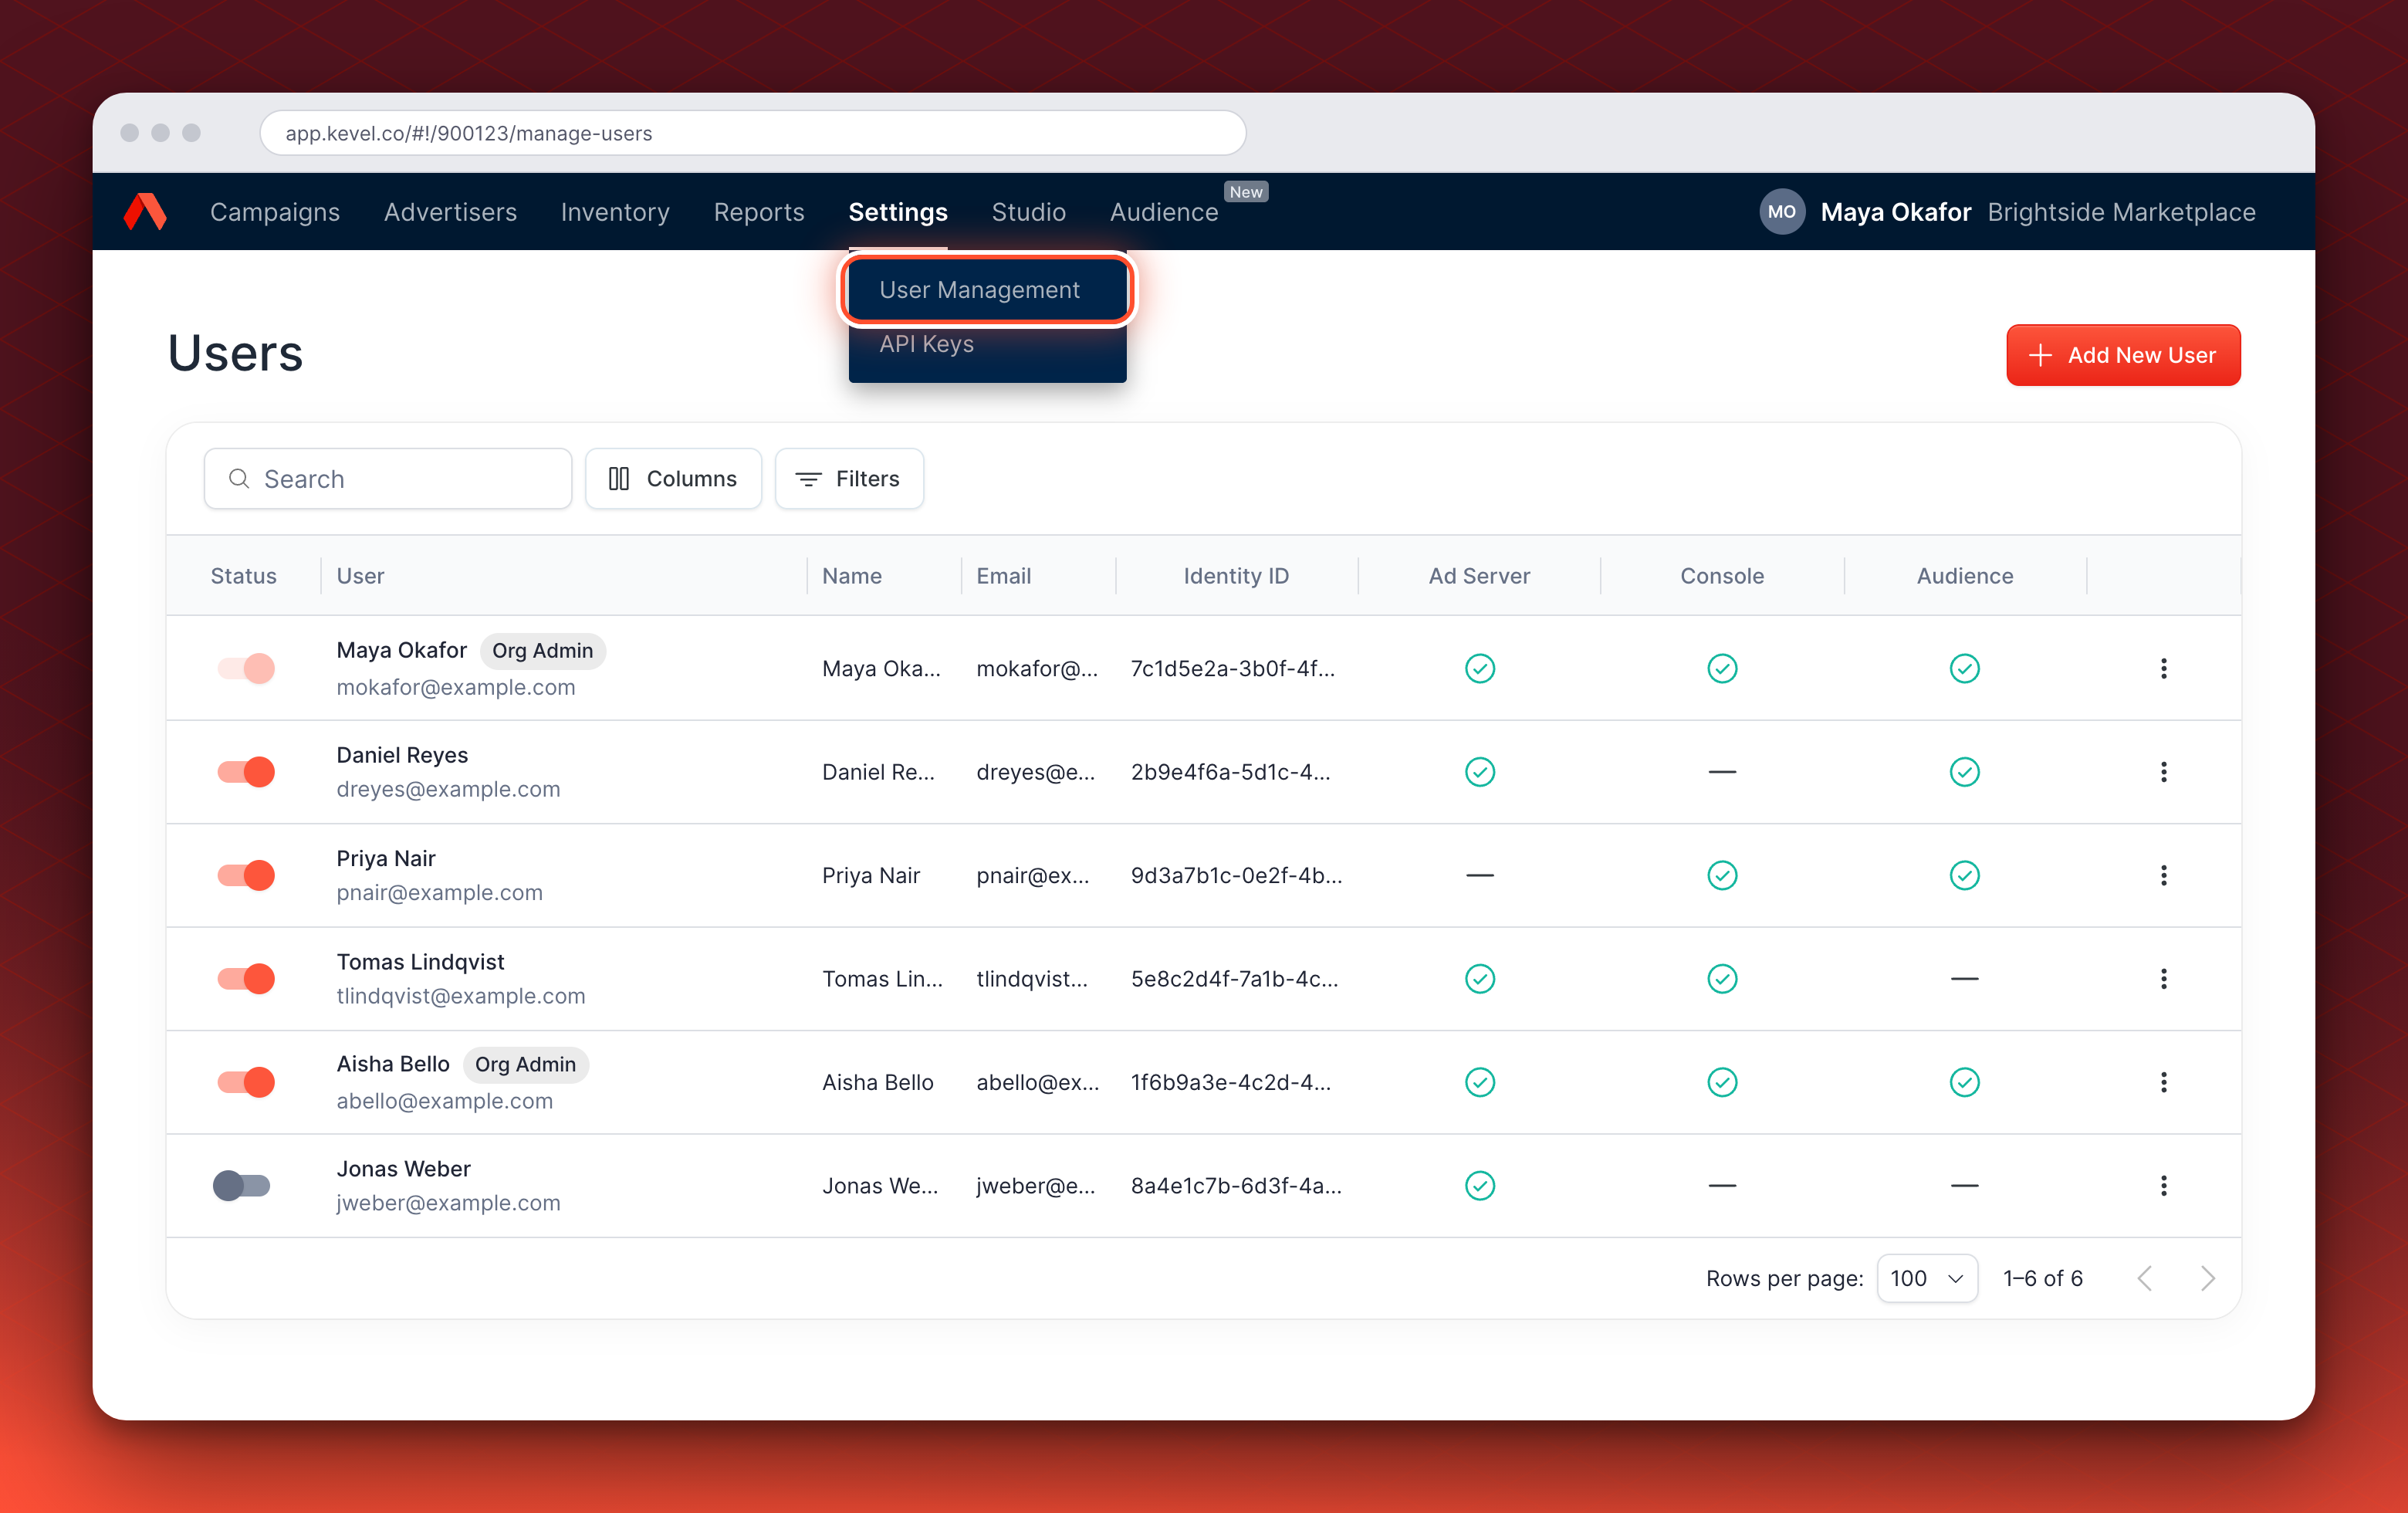The image size is (2408, 1513).
Task: Click Ad Server checkmark for Daniel Reyes
Action: (x=1479, y=772)
